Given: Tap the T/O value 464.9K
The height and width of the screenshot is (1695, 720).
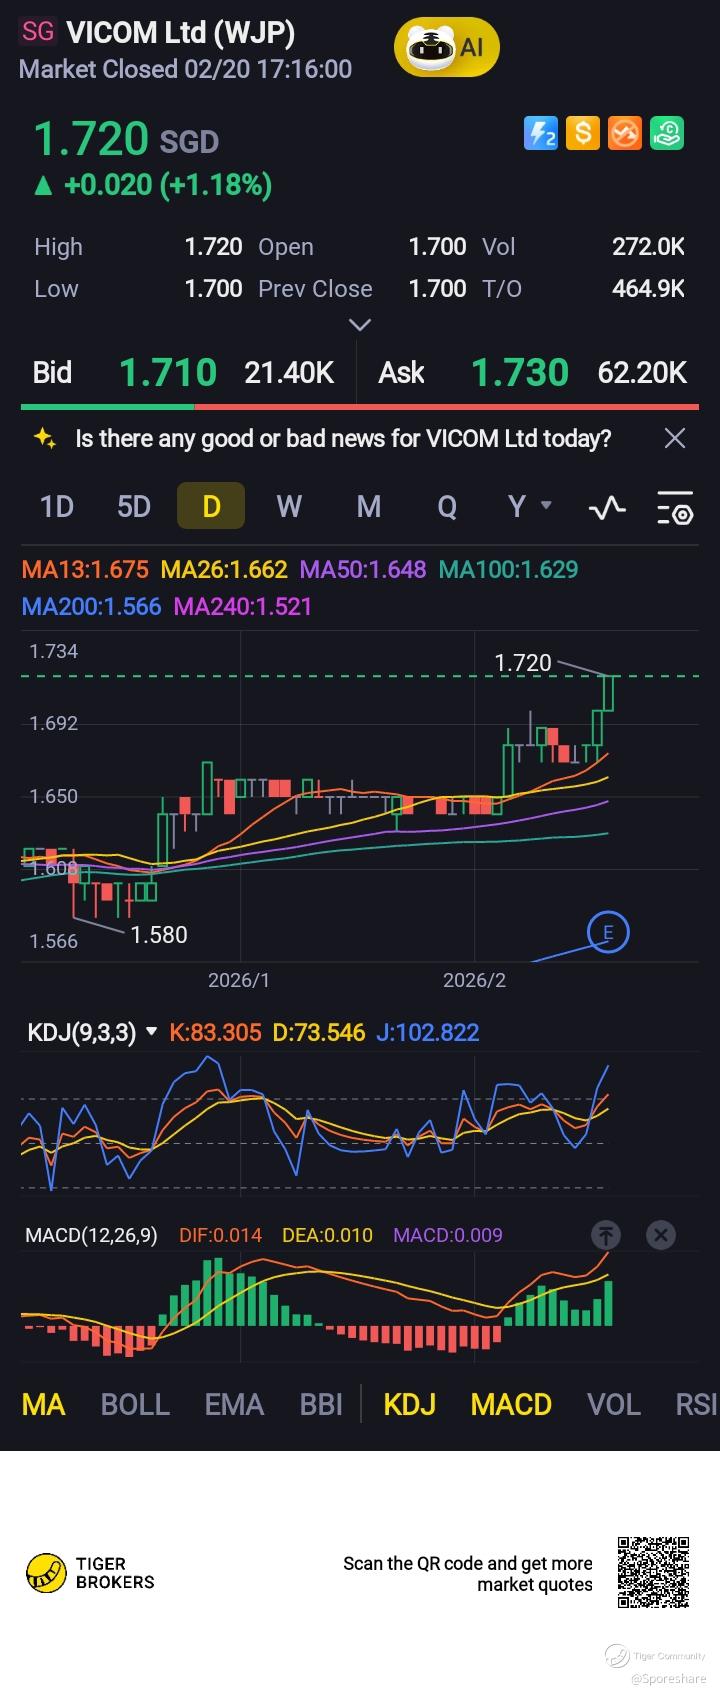Looking at the screenshot, I should coord(648,289).
